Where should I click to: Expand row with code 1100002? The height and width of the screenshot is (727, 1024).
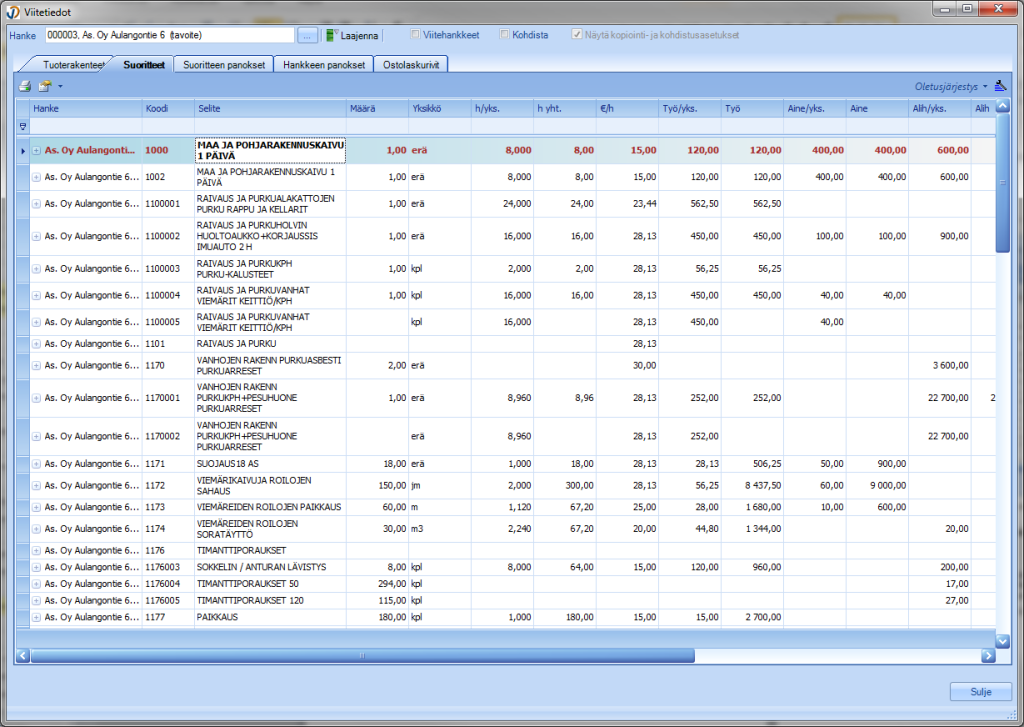coord(37,236)
